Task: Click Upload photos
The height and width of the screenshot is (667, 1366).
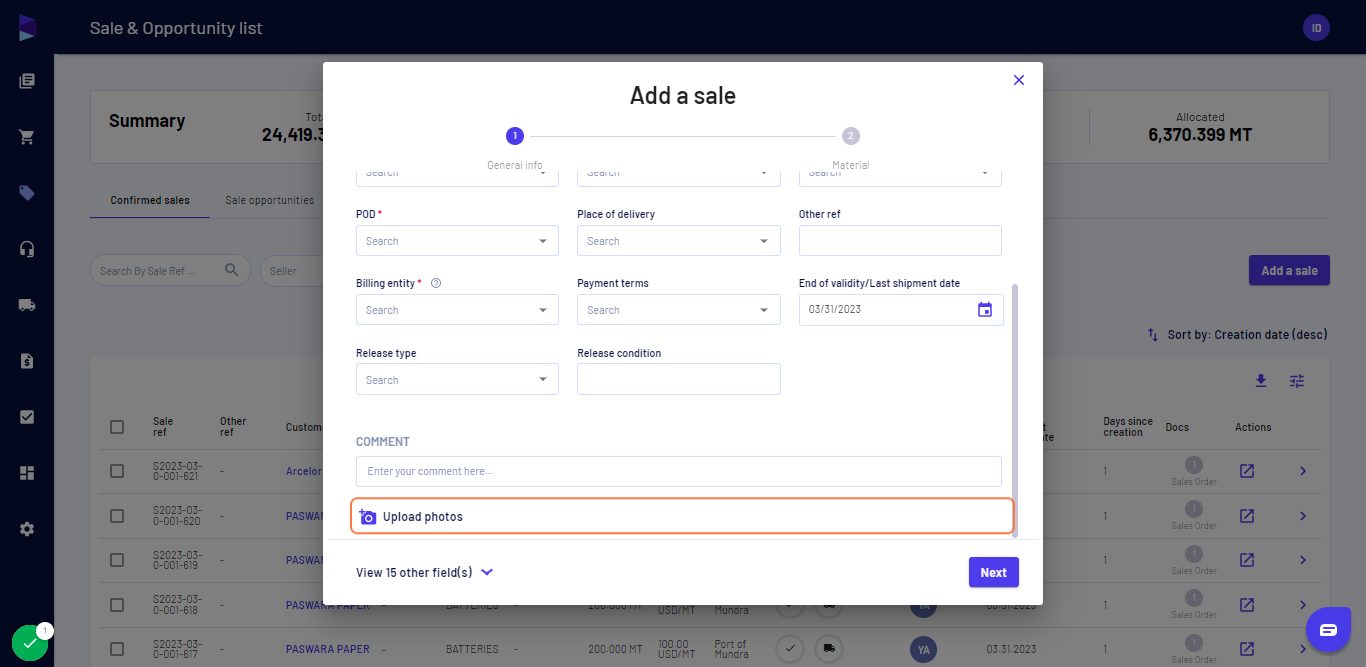Action: (x=683, y=516)
